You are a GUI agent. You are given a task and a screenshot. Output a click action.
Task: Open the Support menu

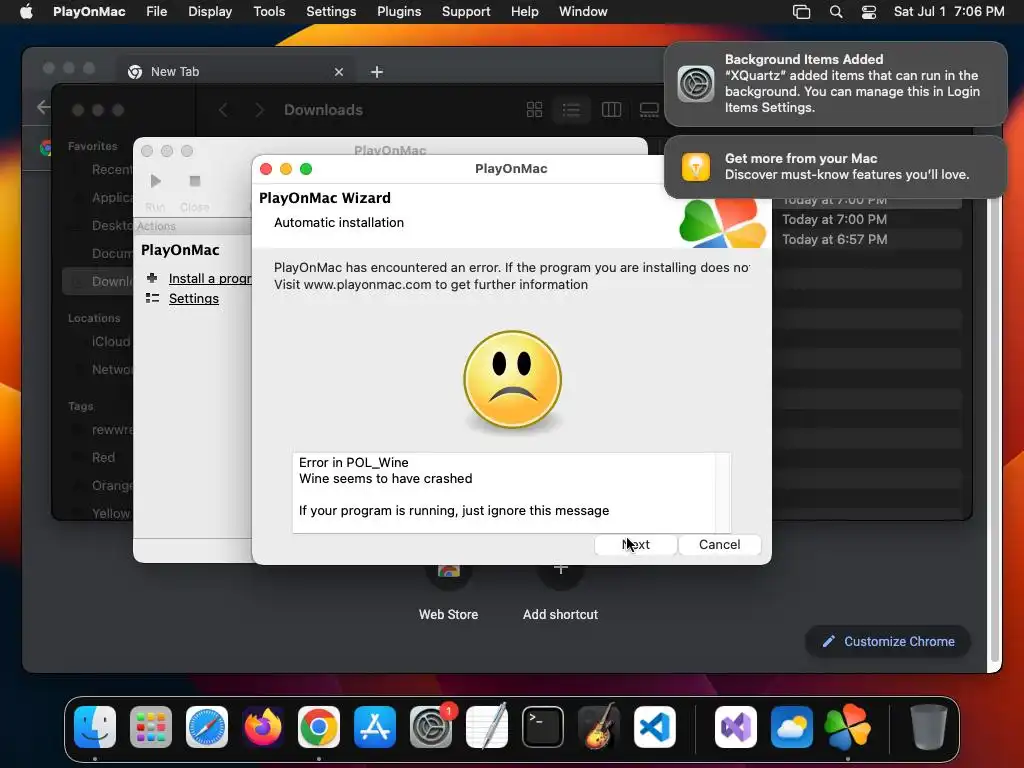466,12
